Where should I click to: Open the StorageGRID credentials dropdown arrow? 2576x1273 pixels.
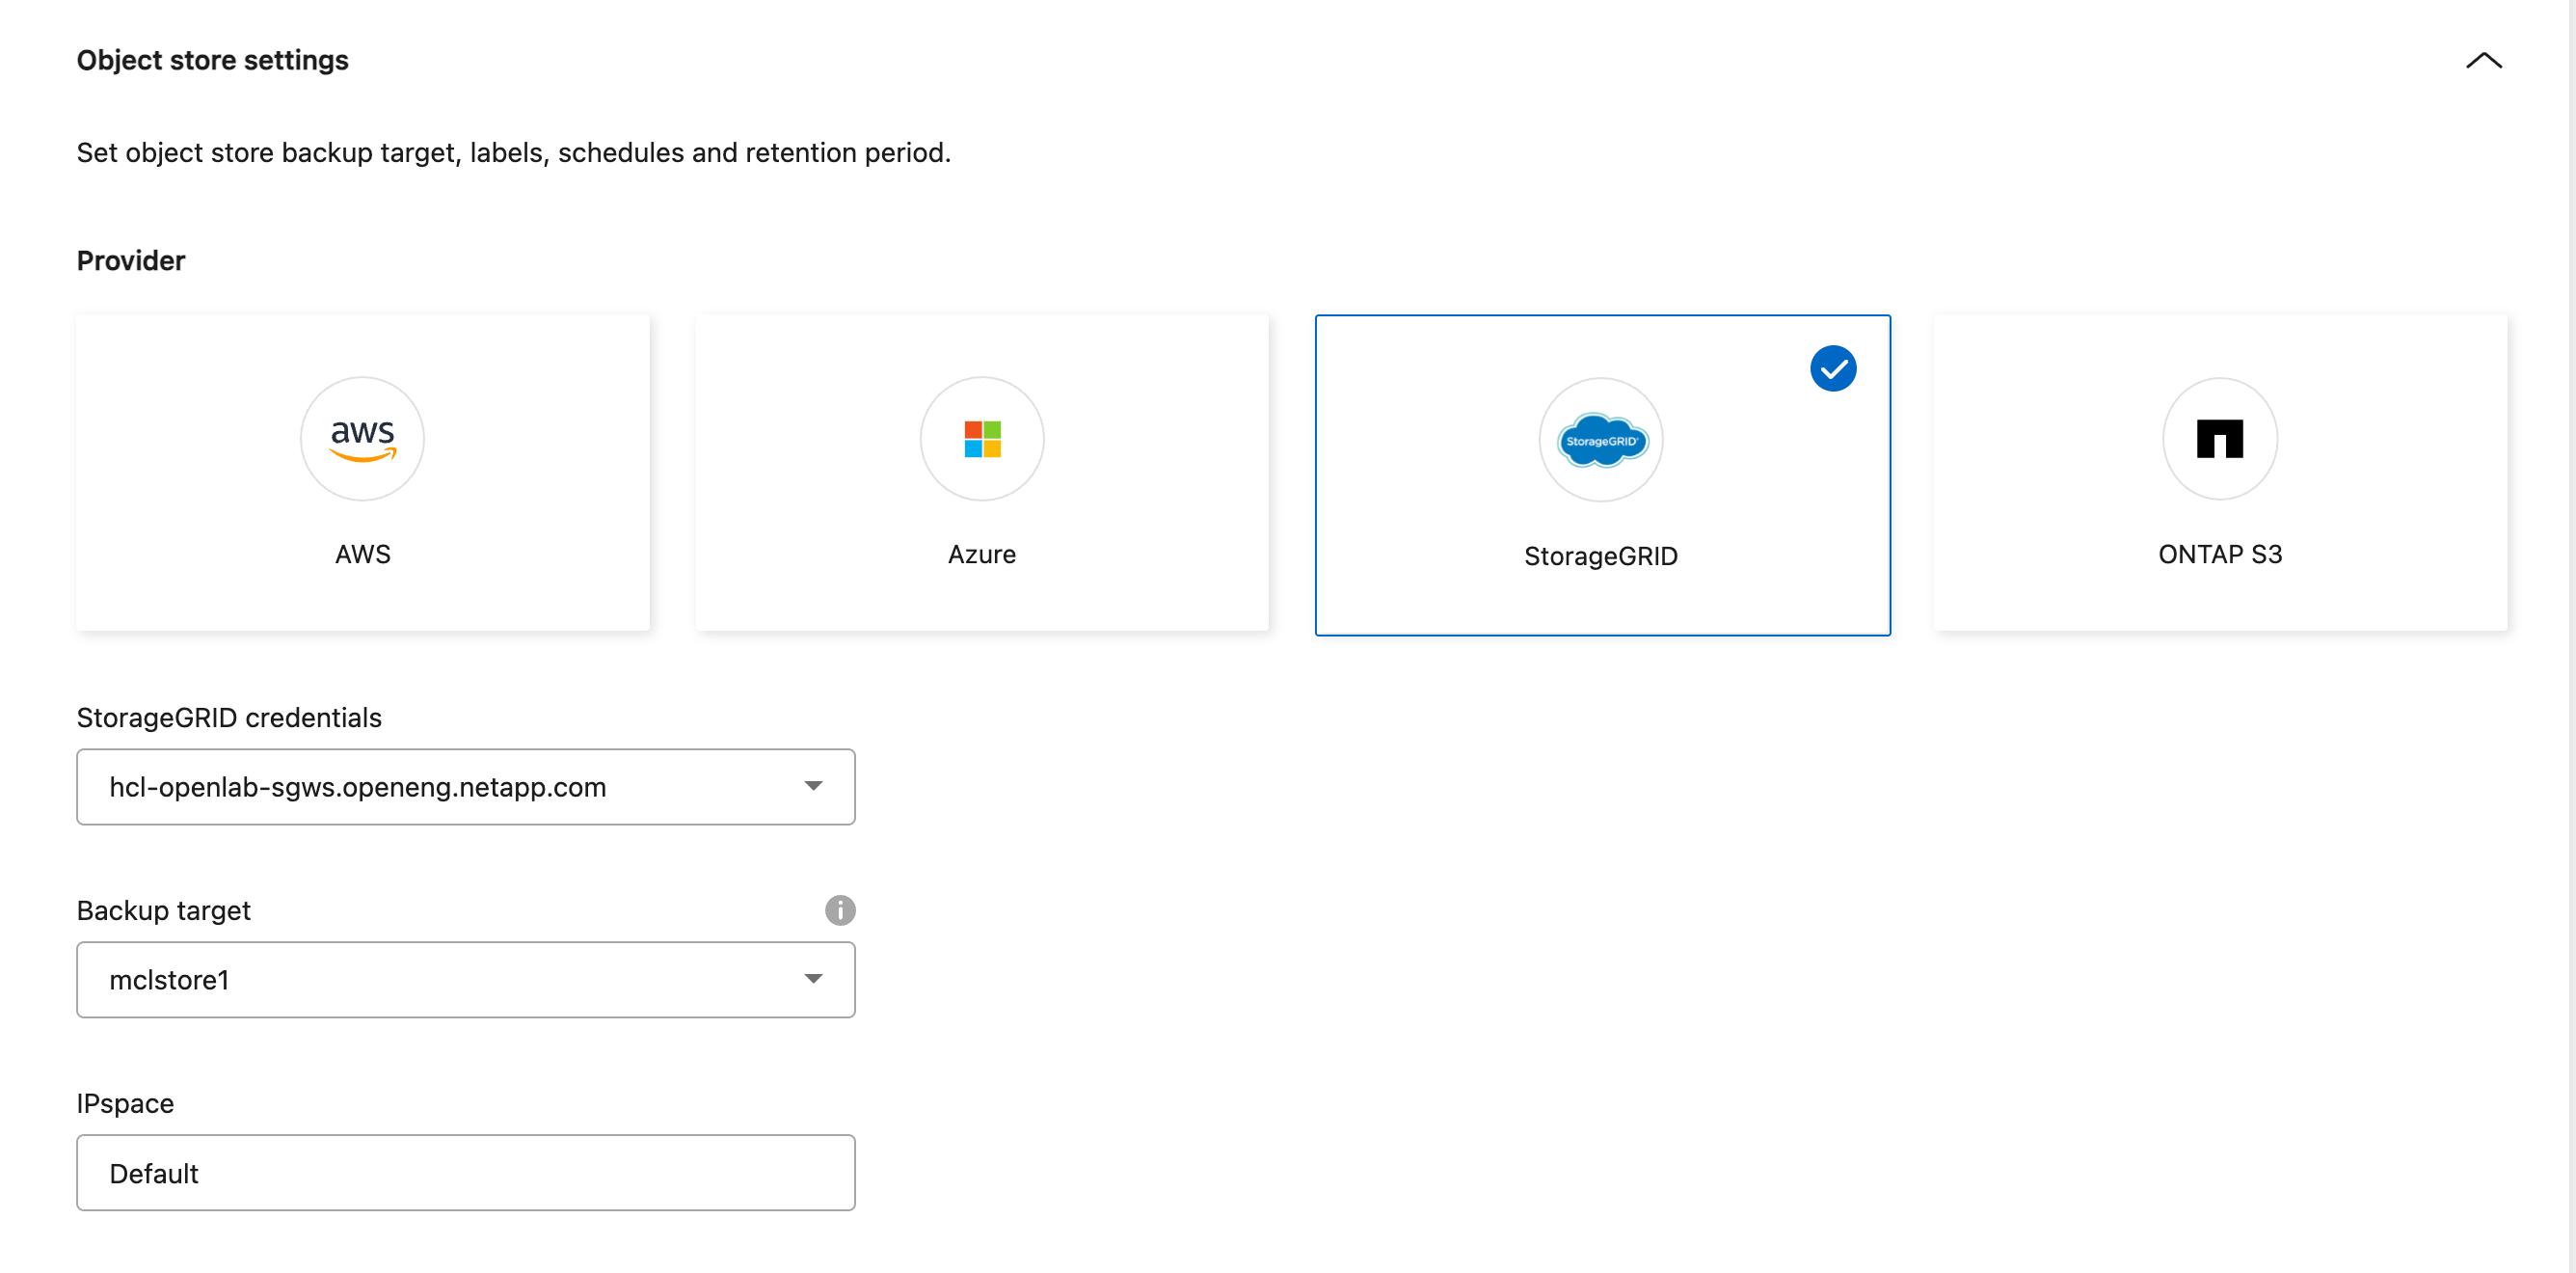[x=814, y=787]
